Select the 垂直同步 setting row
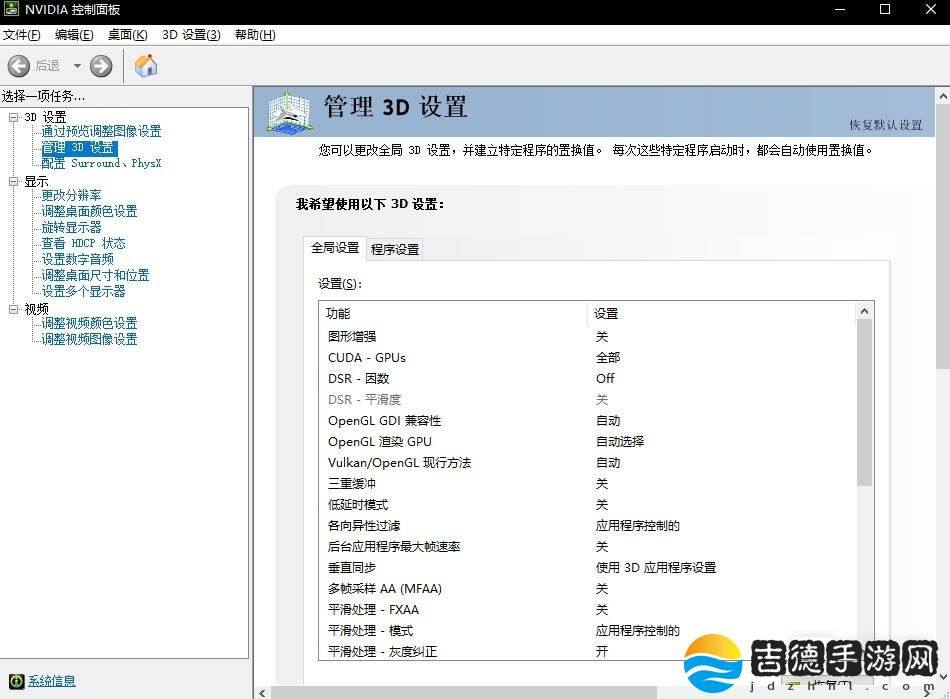 pyautogui.click(x=588, y=568)
